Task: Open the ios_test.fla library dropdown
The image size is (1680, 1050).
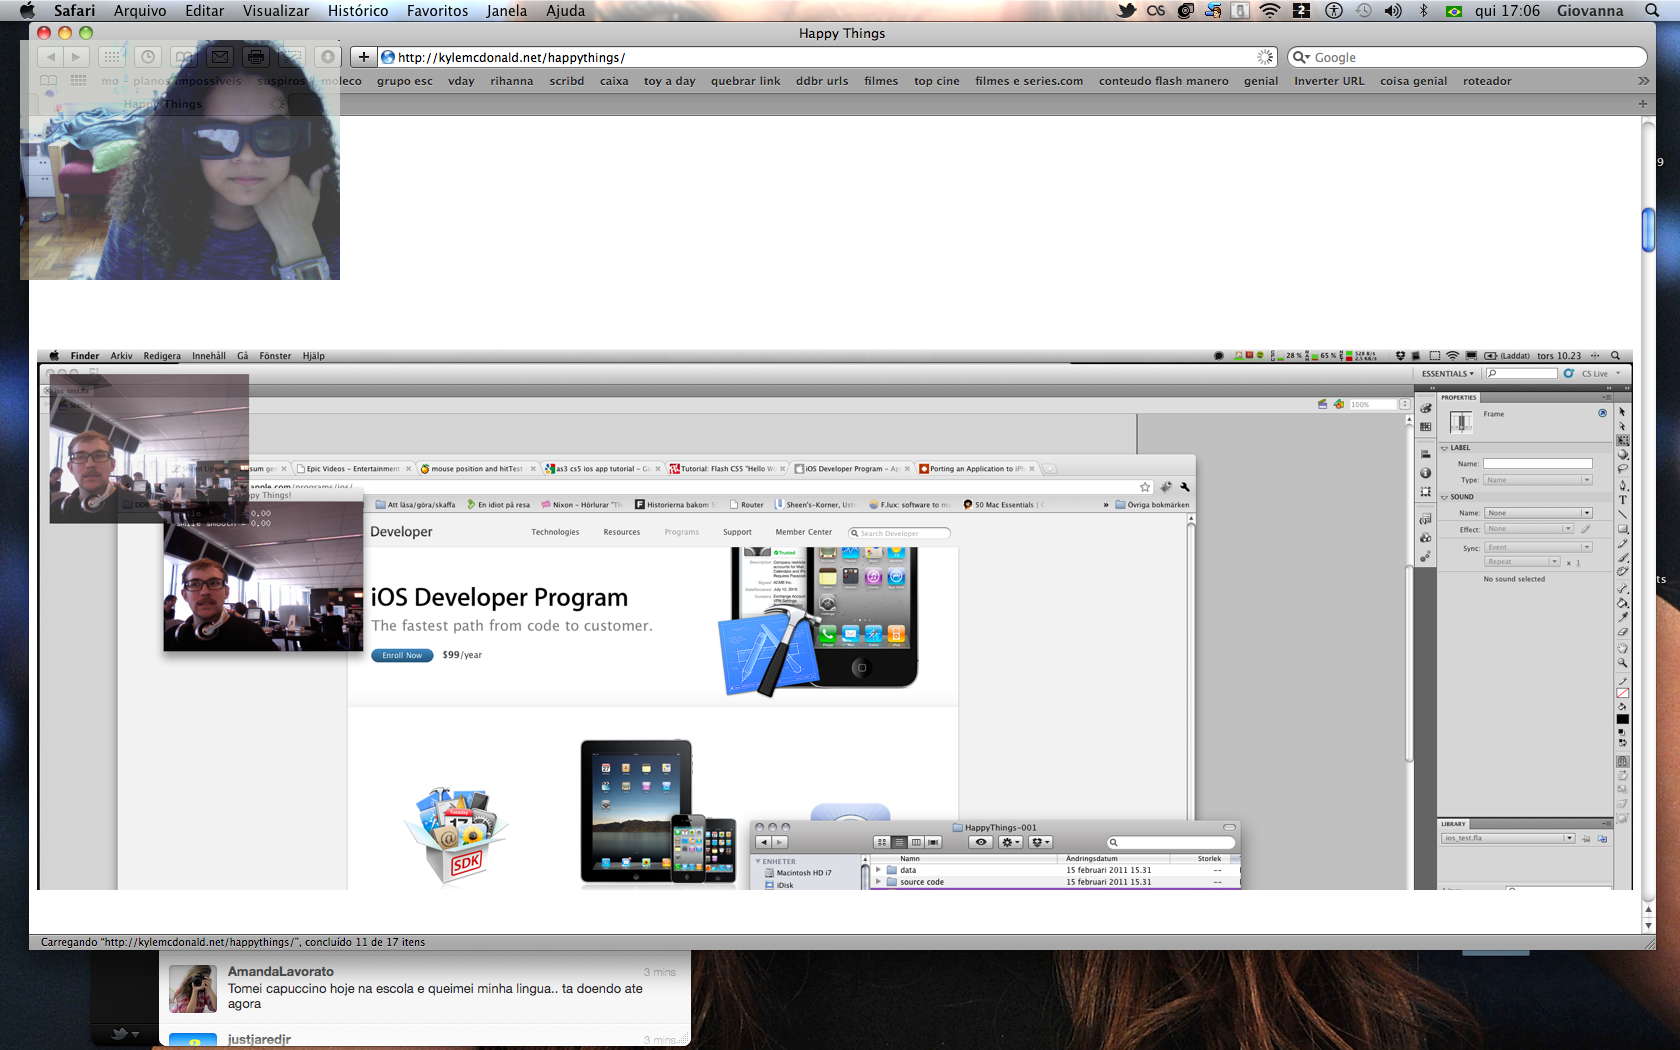Action: tap(1508, 838)
